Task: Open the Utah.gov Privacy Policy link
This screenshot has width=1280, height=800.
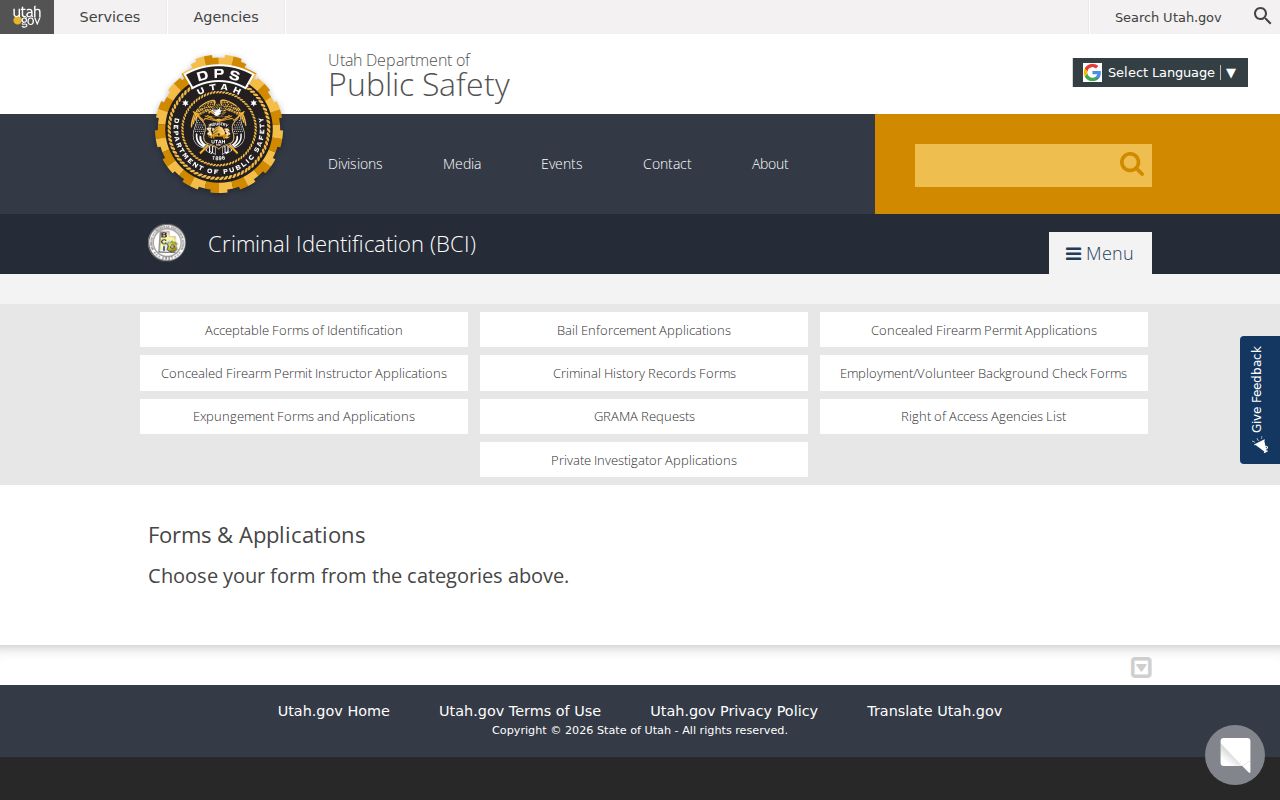Action: click(x=734, y=711)
